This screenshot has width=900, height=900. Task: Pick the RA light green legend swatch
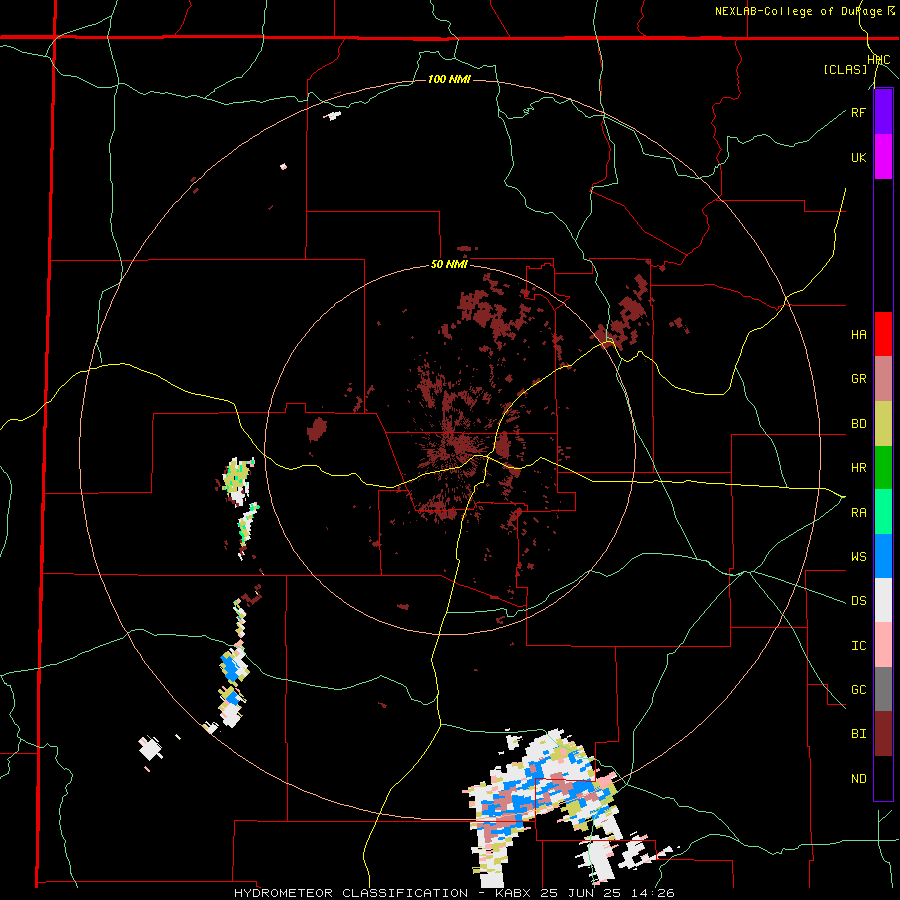pos(883,512)
